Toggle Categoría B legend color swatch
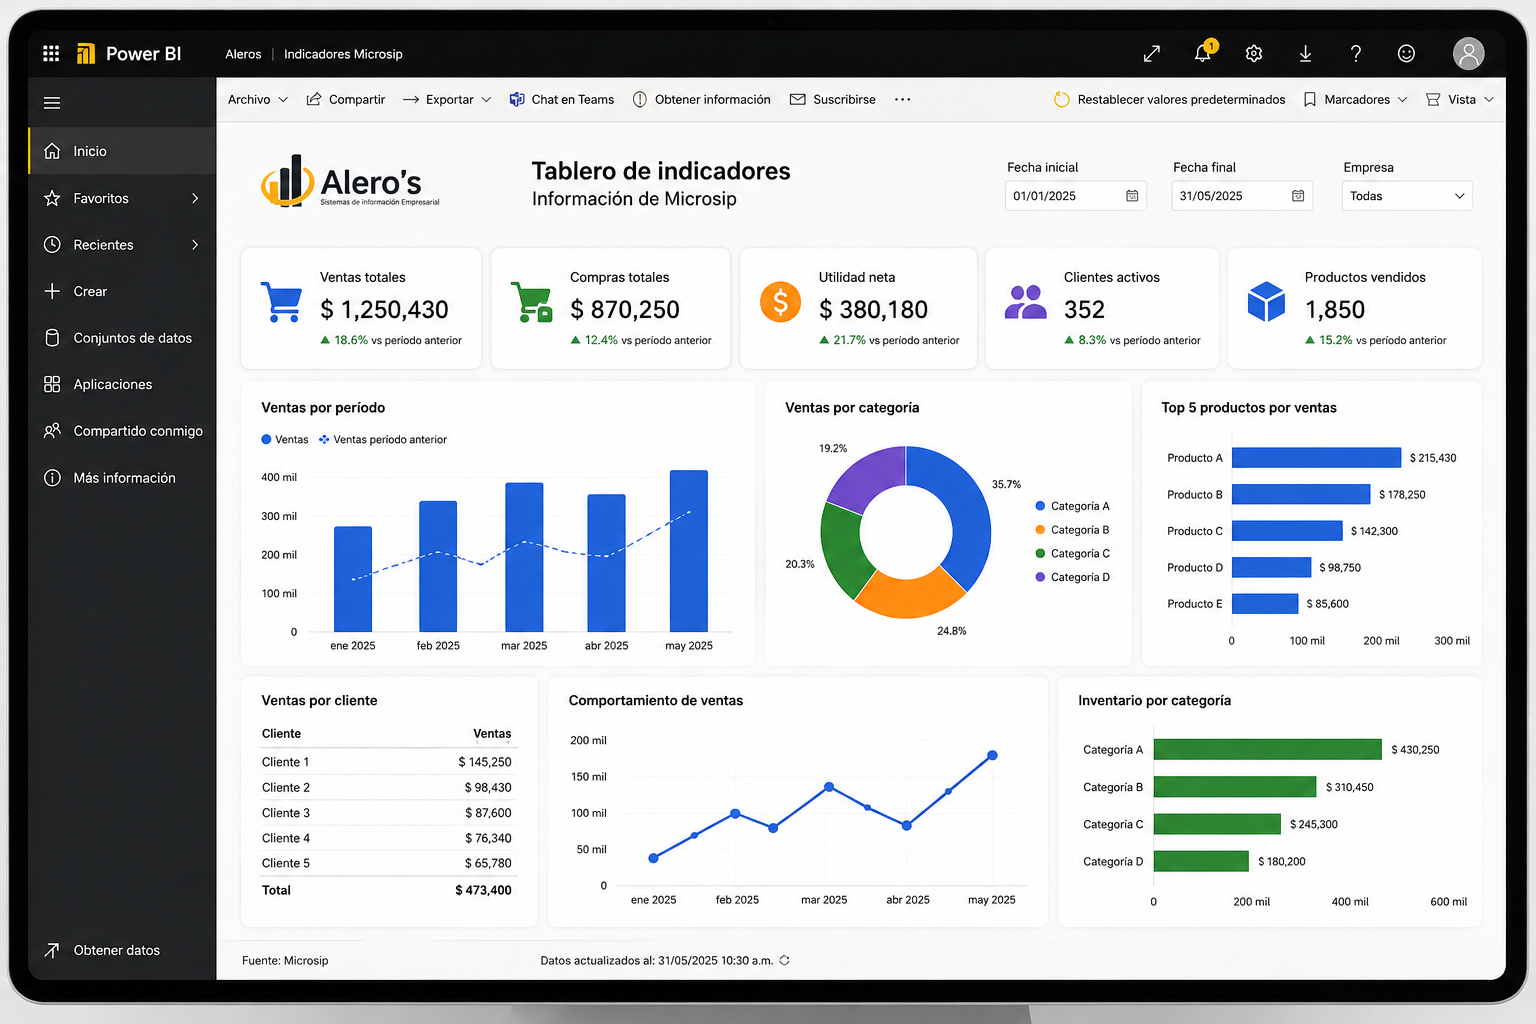This screenshot has width=1536, height=1024. tap(1041, 530)
